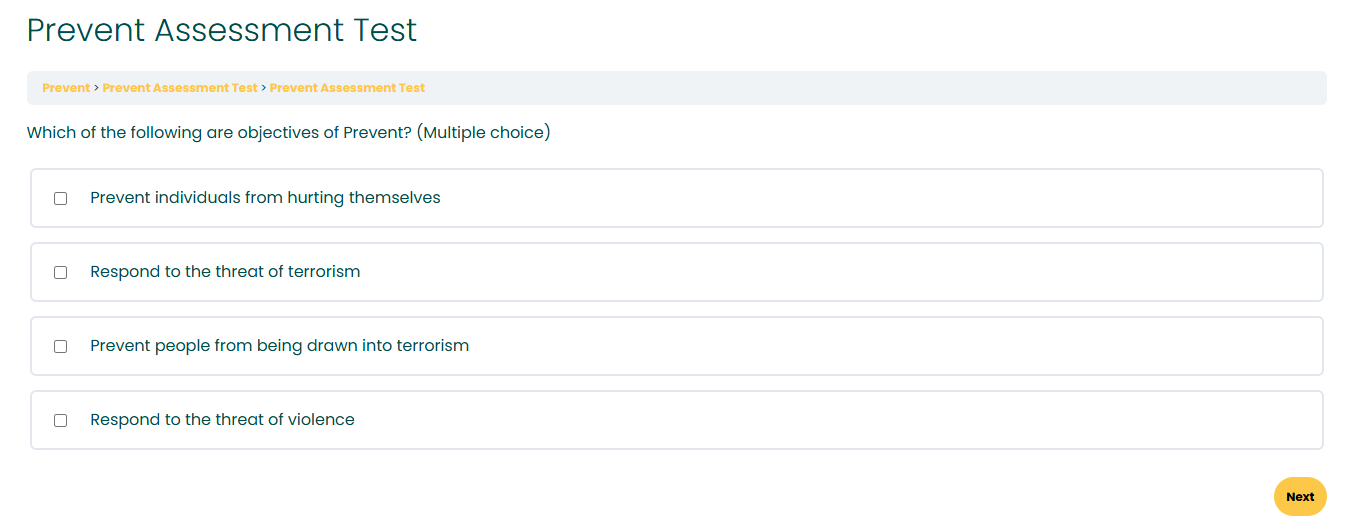Image resolution: width=1351 pixels, height=529 pixels.
Task: Click the 'Respond to the threat of violence' answer label
Action: point(222,420)
